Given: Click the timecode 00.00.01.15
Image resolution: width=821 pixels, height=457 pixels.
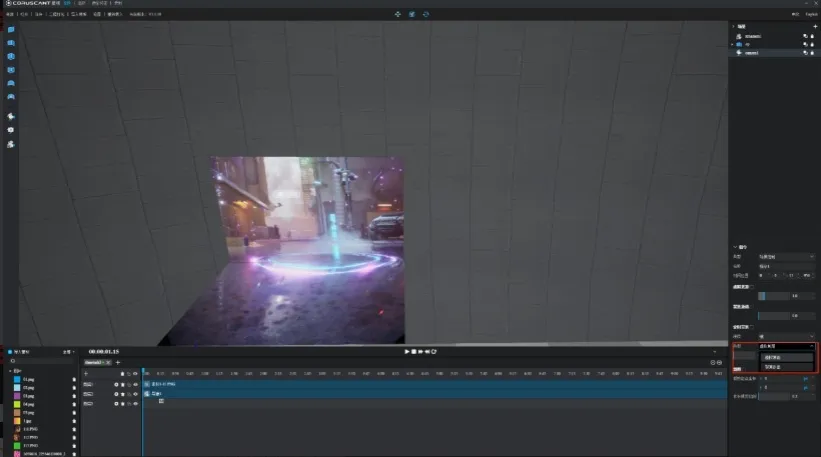Looking at the screenshot, I should pyautogui.click(x=104, y=352).
